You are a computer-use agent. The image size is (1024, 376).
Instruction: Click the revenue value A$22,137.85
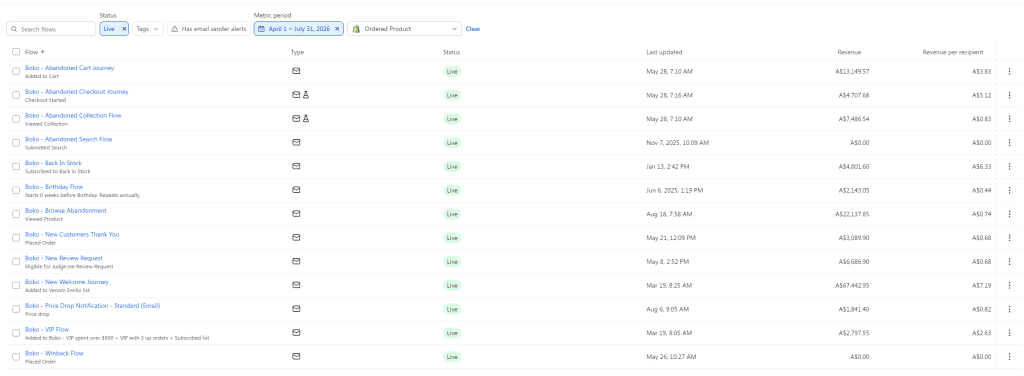[852, 214]
